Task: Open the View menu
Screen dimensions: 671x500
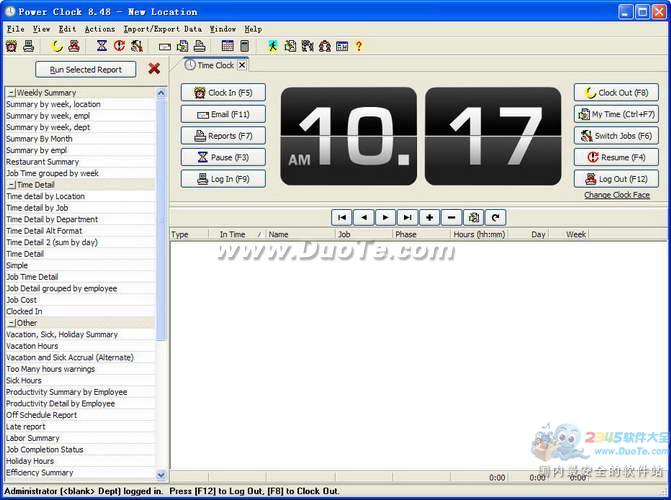Action: coord(42,29)
